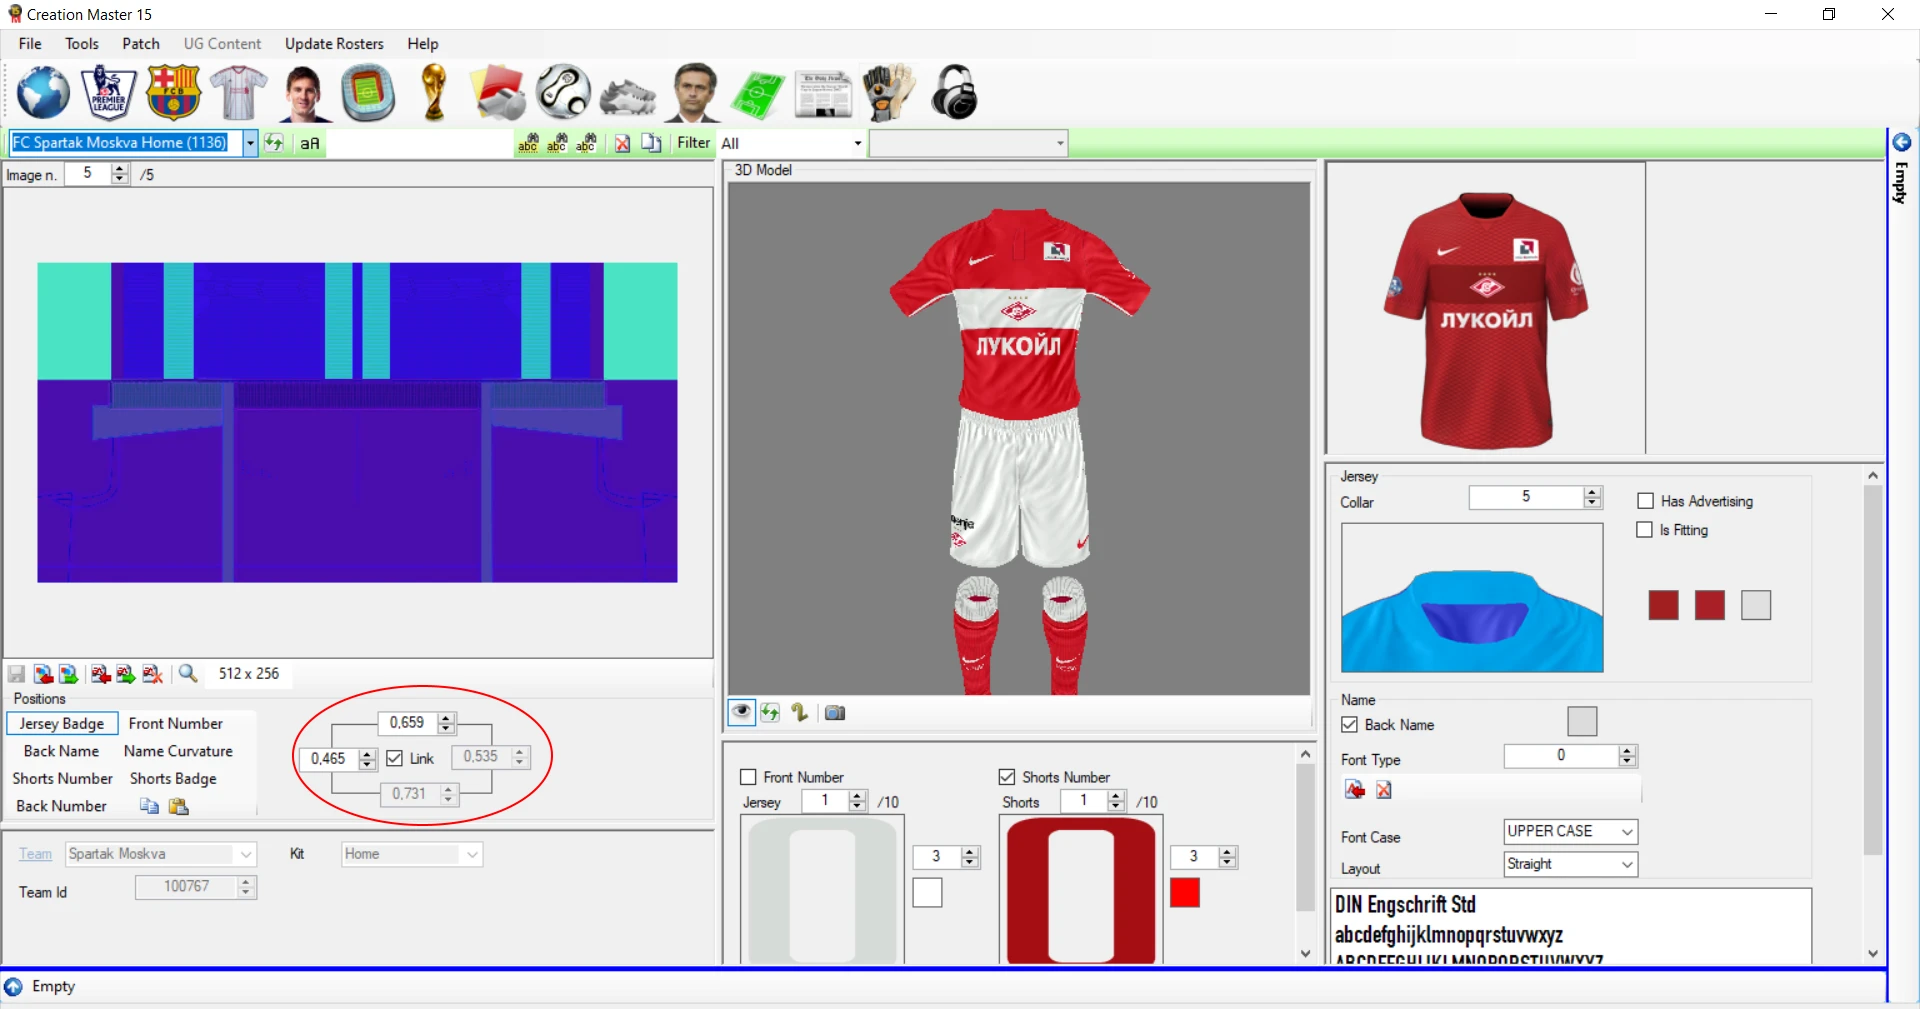Viewport: 1920px width, 1009px height.
Task: Click the save floppy disk icon
Action: click(17, 674)
